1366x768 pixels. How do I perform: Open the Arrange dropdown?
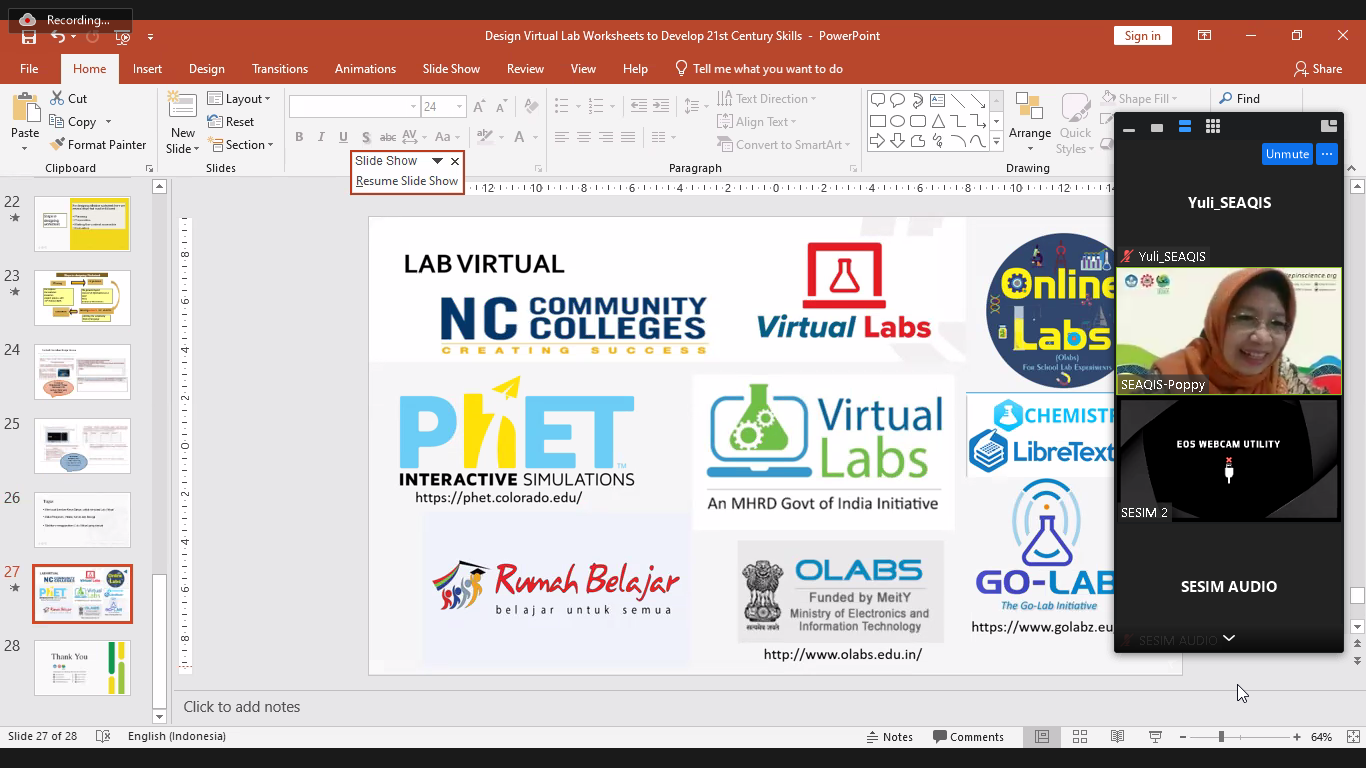tap(1029, 133)
